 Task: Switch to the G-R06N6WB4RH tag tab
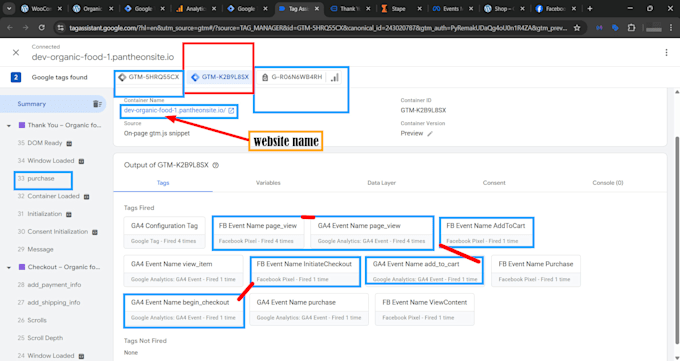tap(292, 78)
